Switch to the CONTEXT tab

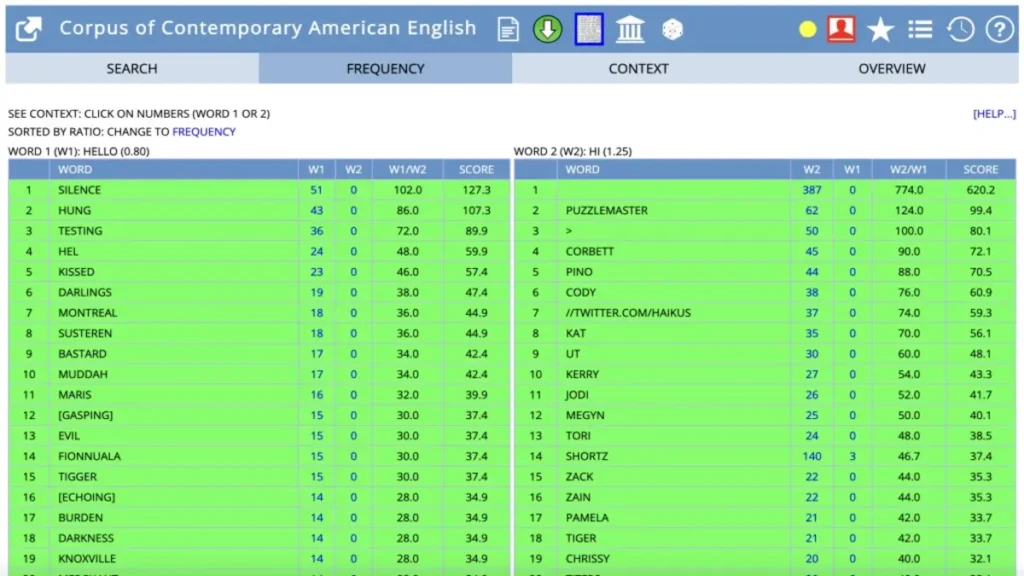(638, 69)
